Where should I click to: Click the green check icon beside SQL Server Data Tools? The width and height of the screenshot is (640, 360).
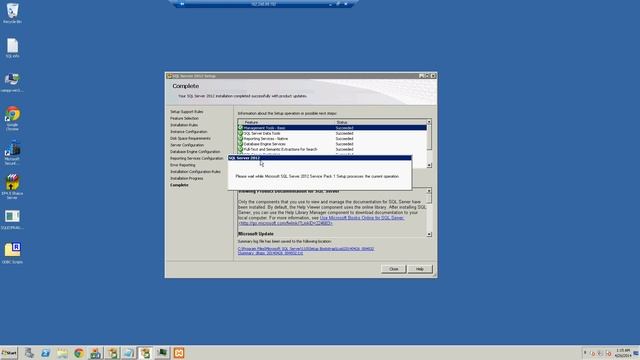pyautogui.click(x=240, y=133)
